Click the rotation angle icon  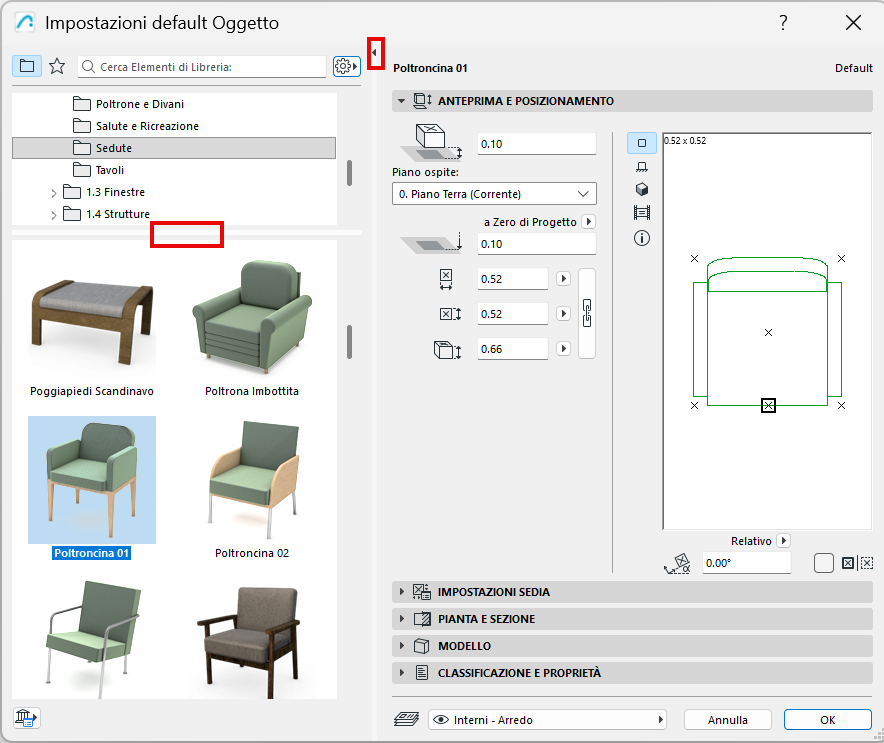click(677, 563)
